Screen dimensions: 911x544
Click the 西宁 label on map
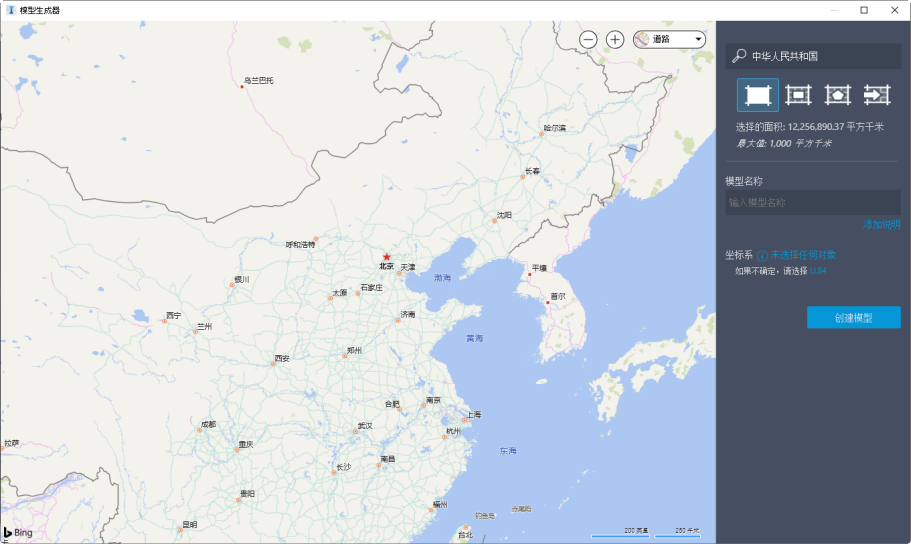pos(174,316)
